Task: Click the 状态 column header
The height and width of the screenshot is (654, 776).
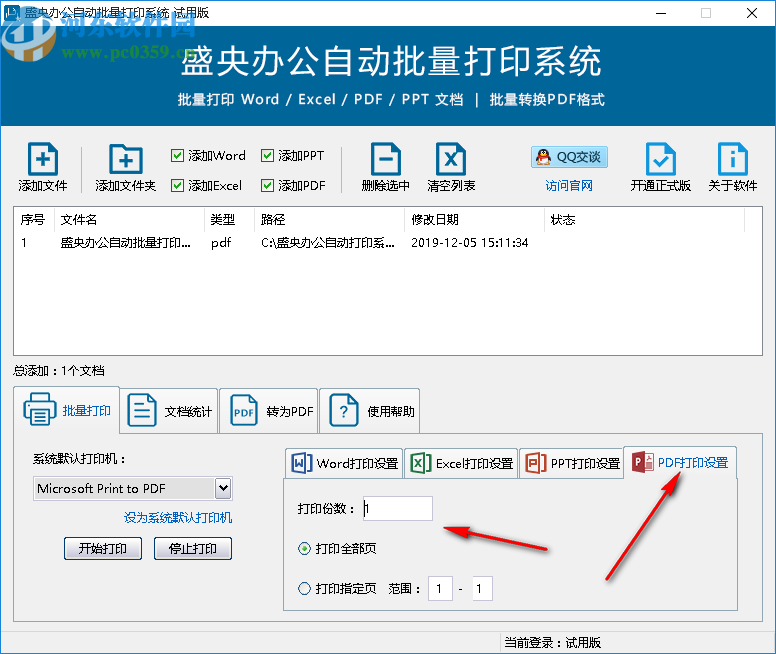Action: click(645, 219)
